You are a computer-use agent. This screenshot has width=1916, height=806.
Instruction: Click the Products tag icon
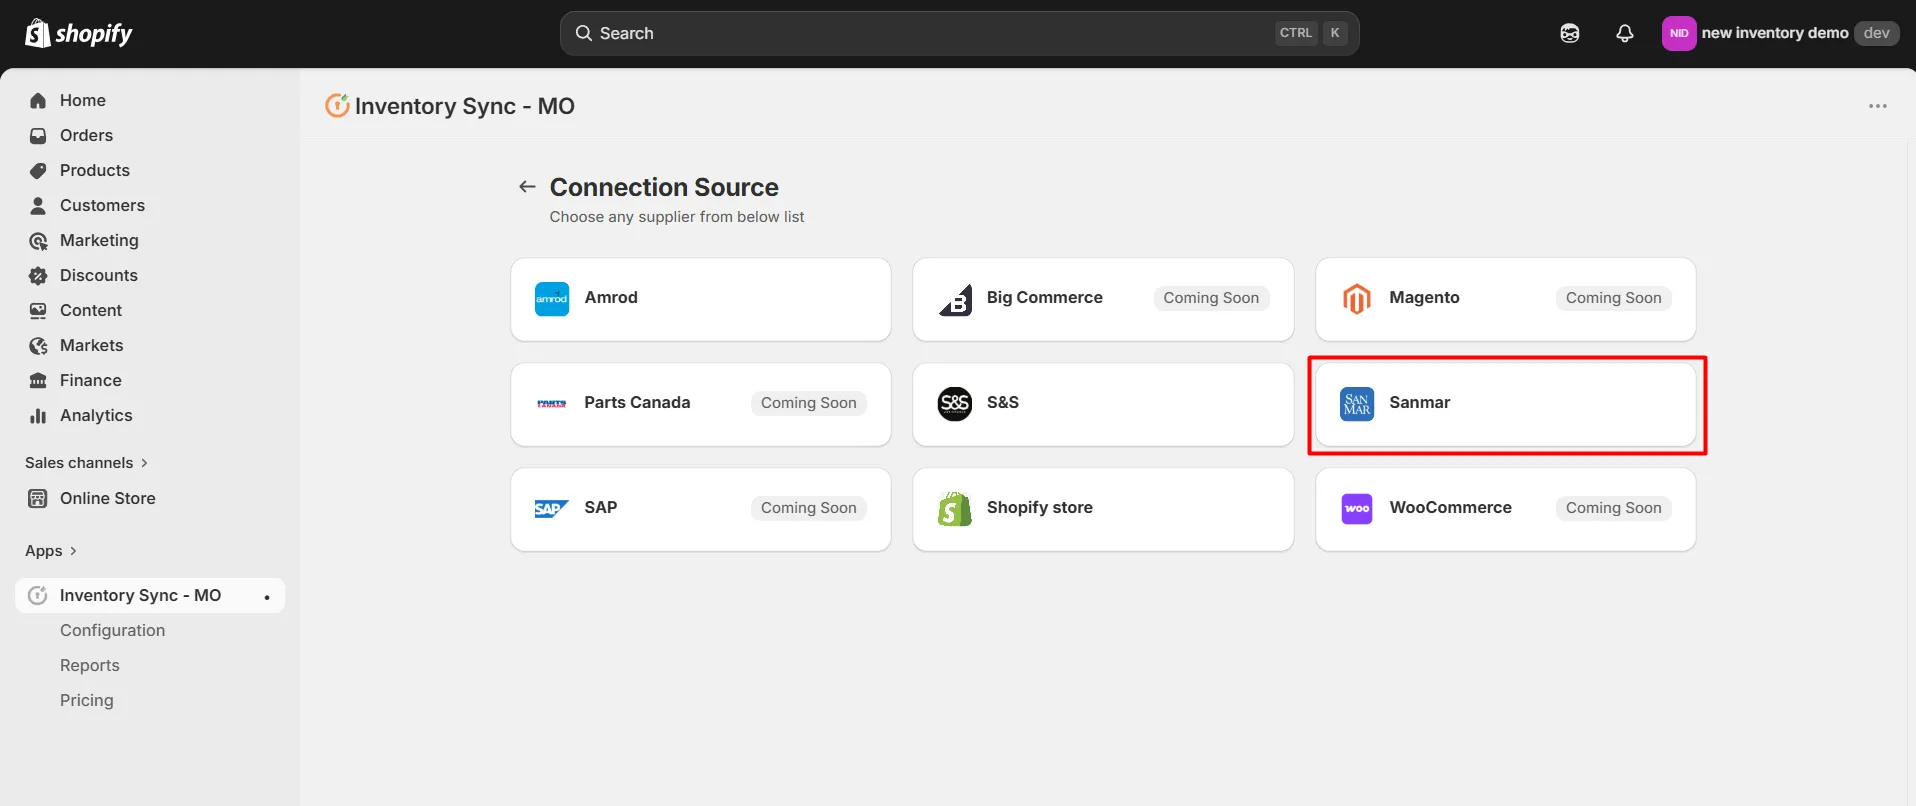click(x=38, y=170)
